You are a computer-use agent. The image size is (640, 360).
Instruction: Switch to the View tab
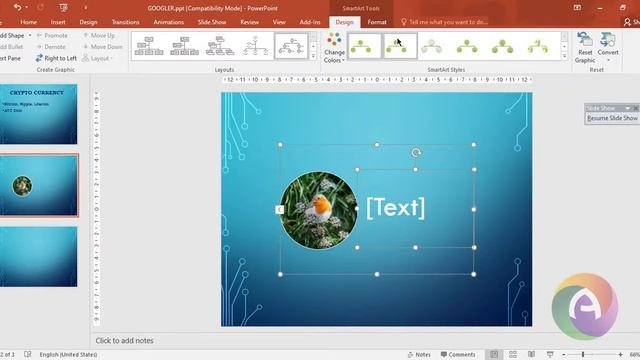(279, 22)
